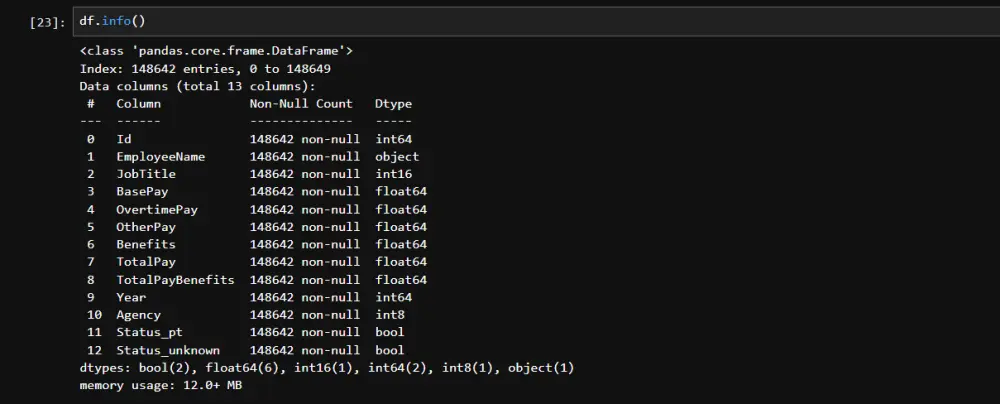Click the 'Dtype' header in the output
Image resolution: width=1000 pixels, height=404 pixels.
coord(393,104)
